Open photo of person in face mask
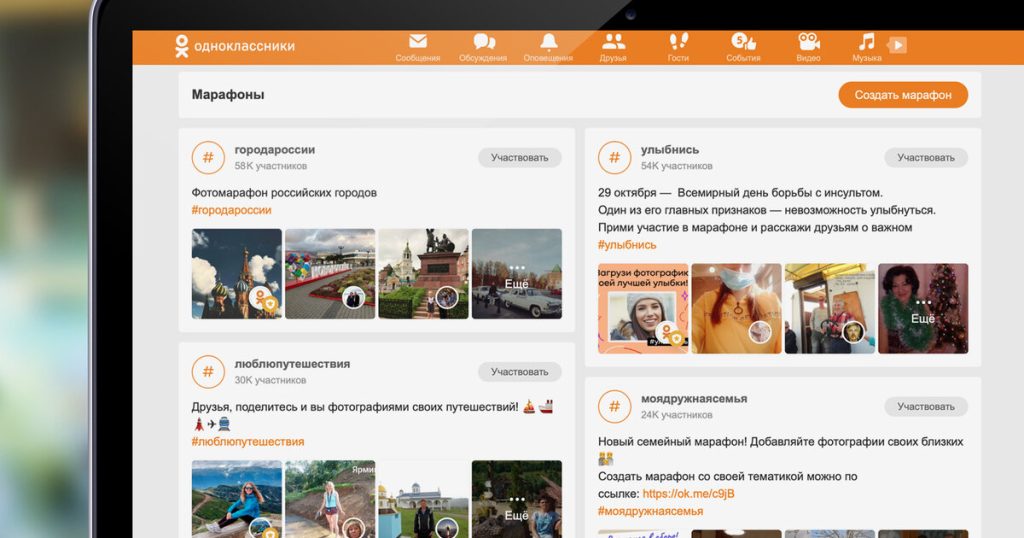Viewport: 1024px width, 538px height. [736, 308]
